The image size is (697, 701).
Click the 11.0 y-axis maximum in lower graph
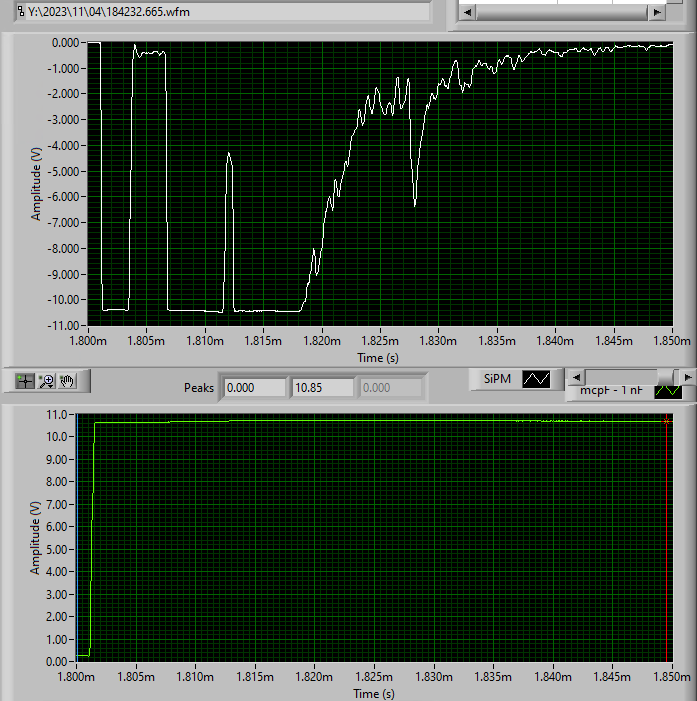tap(57, 415)
